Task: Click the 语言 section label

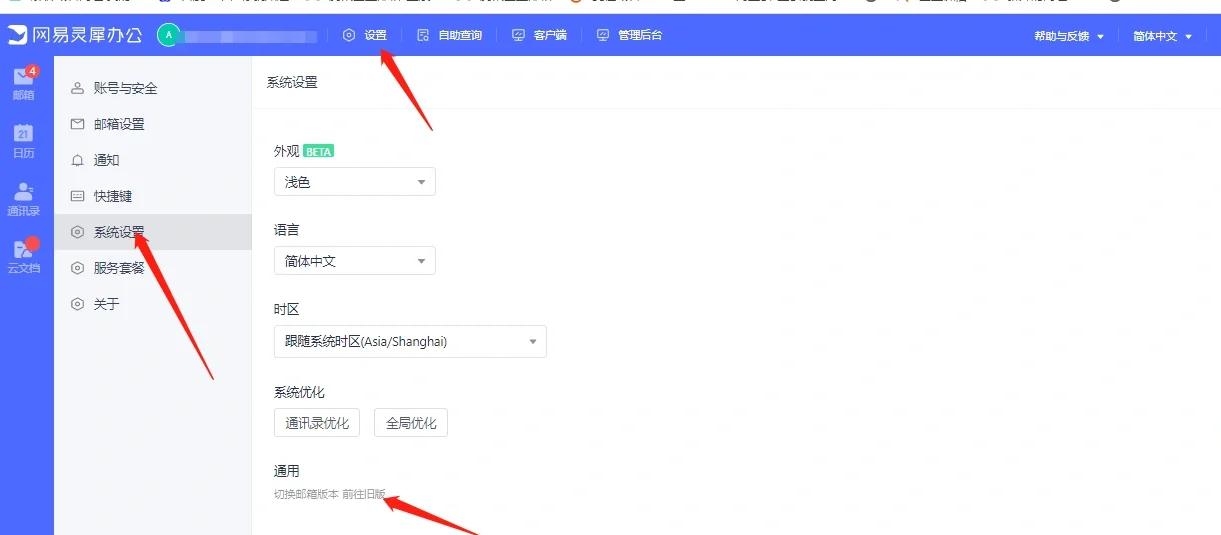Action: coord(286,230)
